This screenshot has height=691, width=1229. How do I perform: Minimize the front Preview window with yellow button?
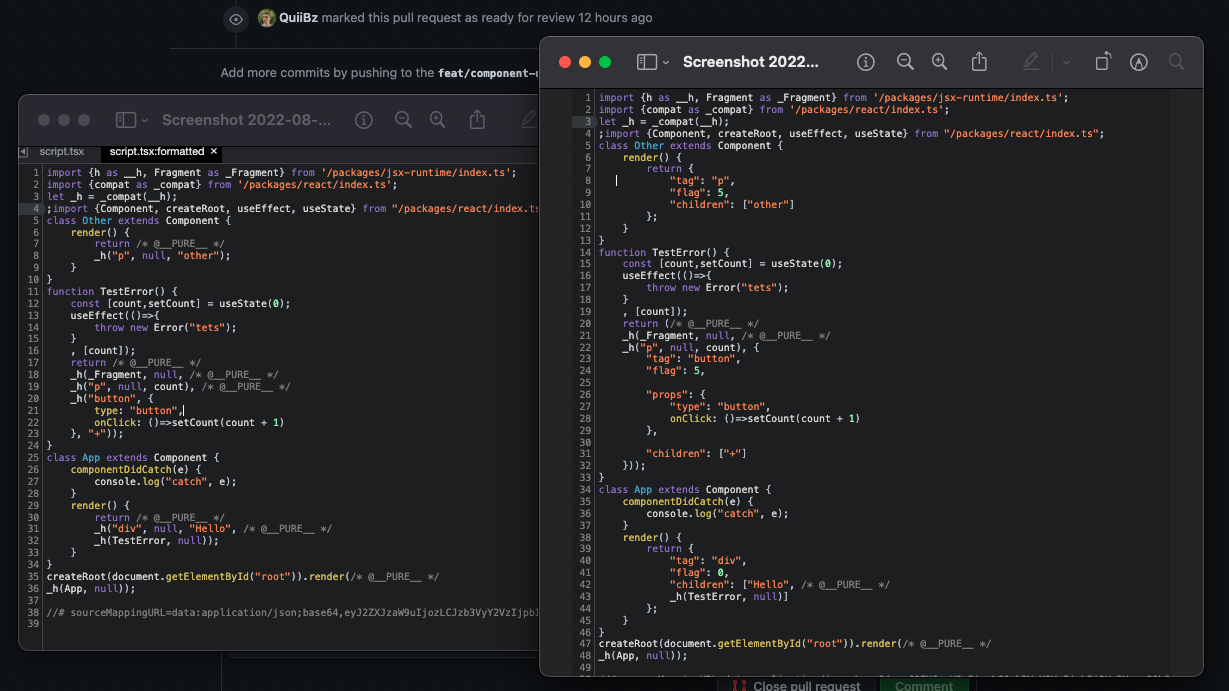coord(585,62)
